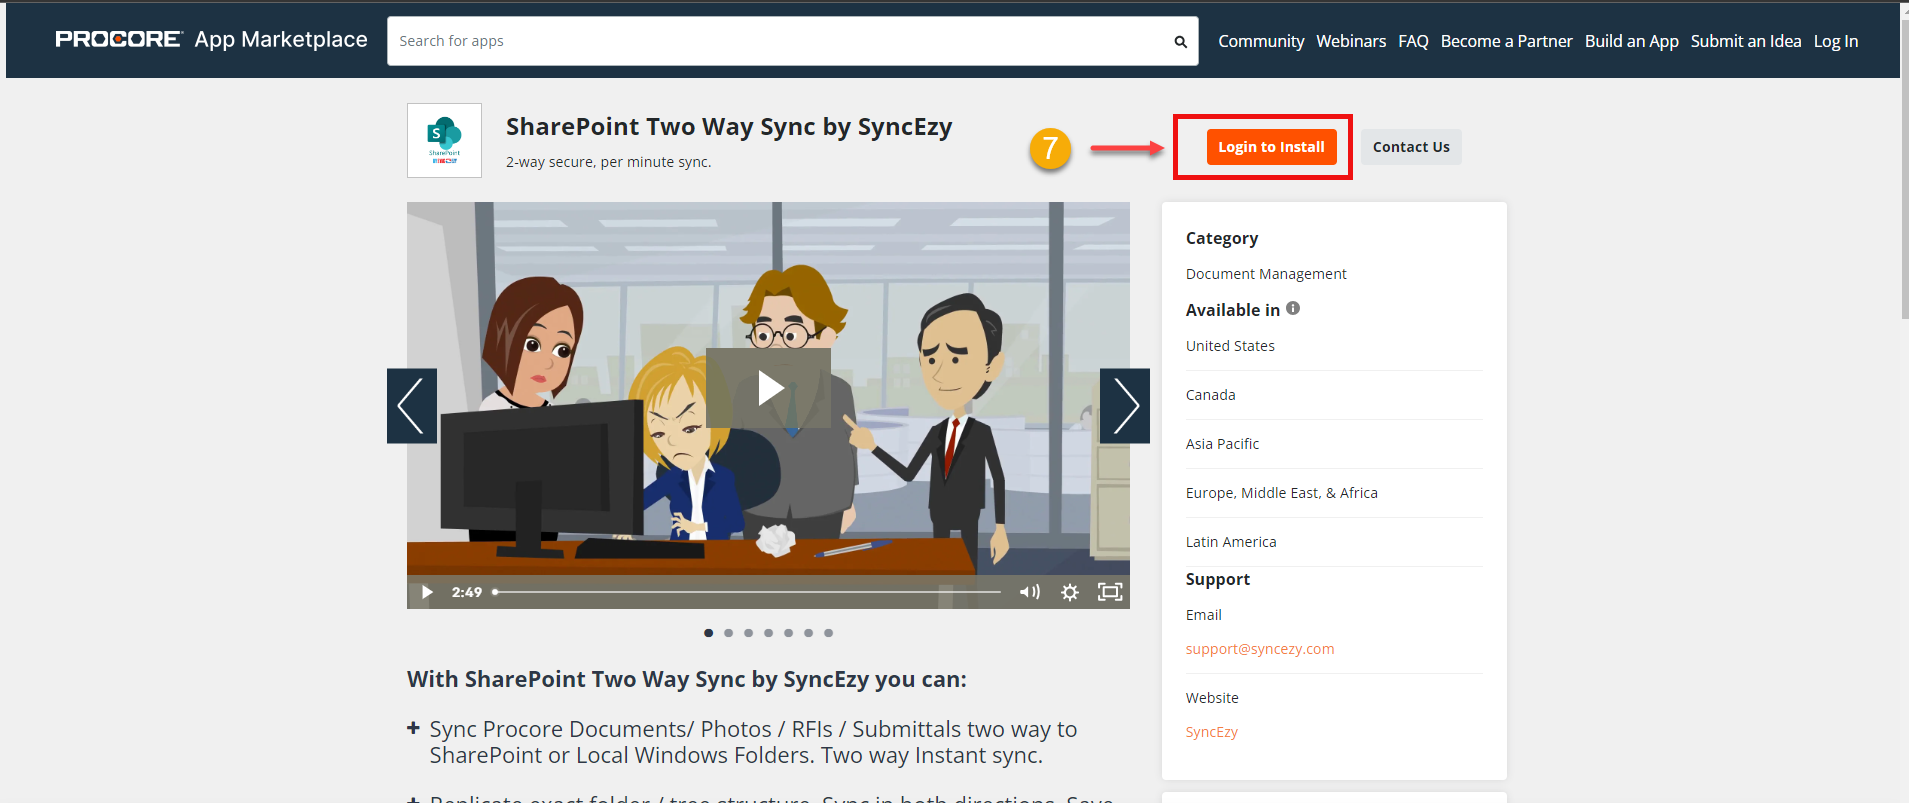
Task: Select the fourth carousel dot
Action: point(769,633)
